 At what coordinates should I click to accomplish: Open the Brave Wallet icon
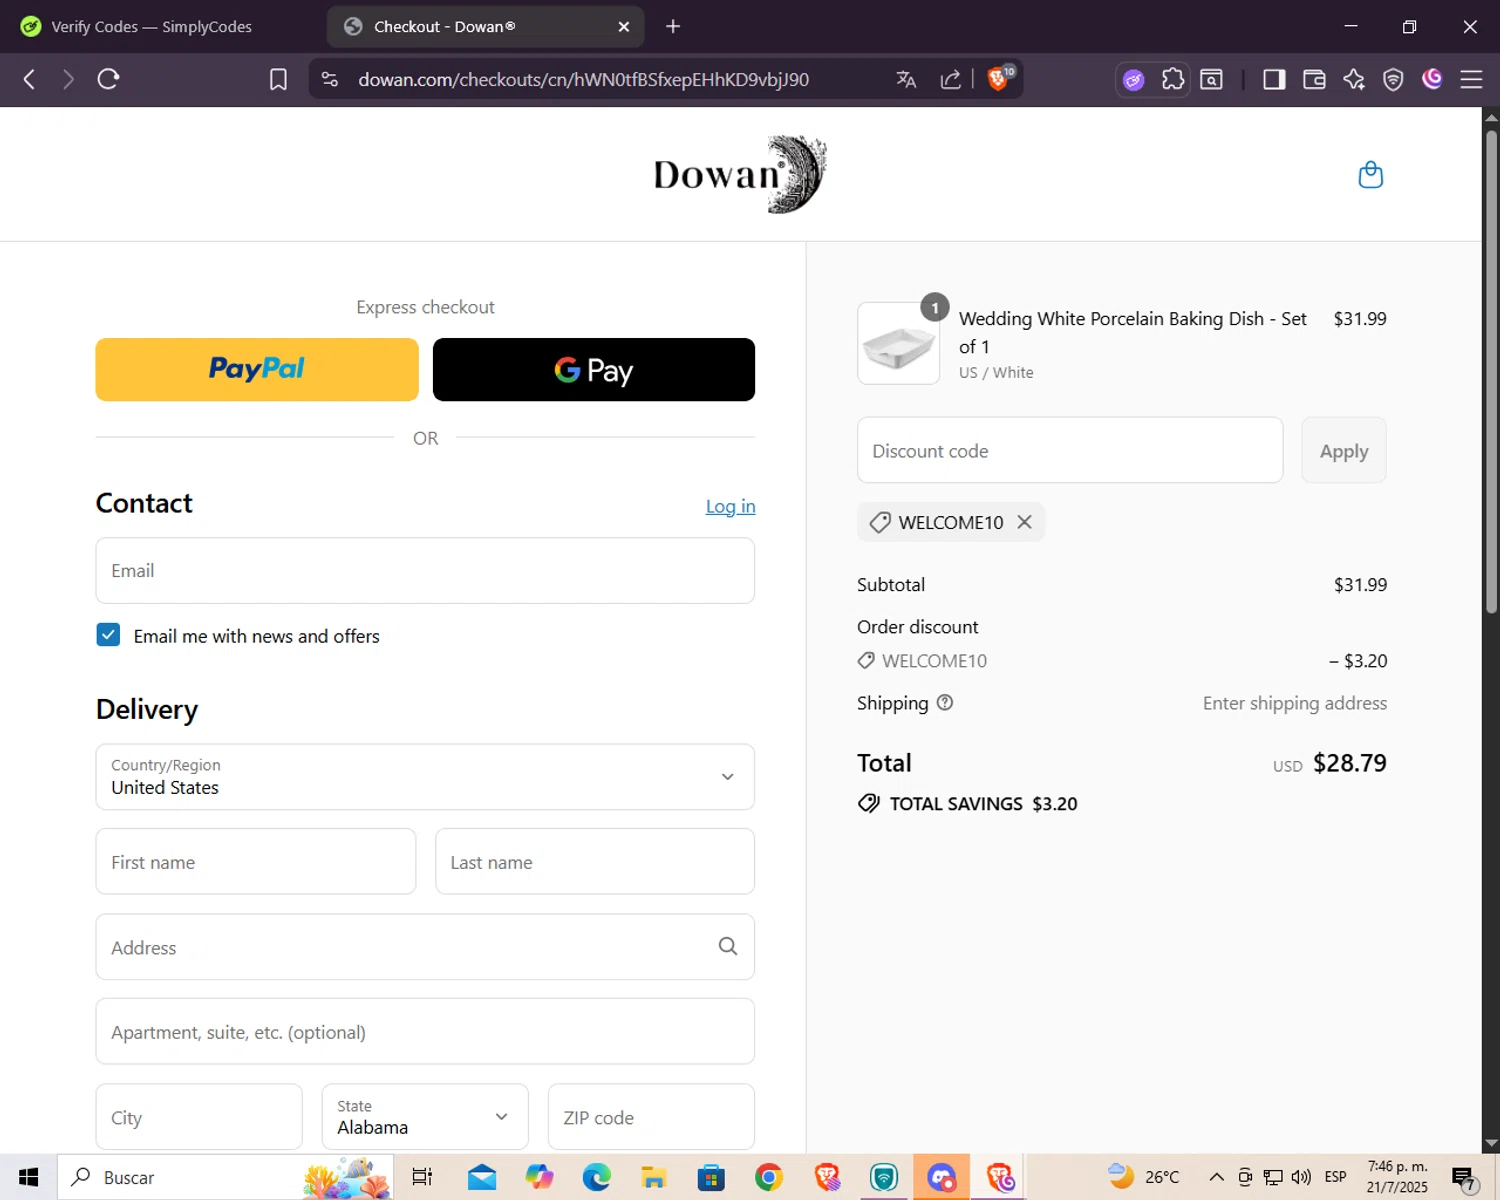coord(1314,79)
